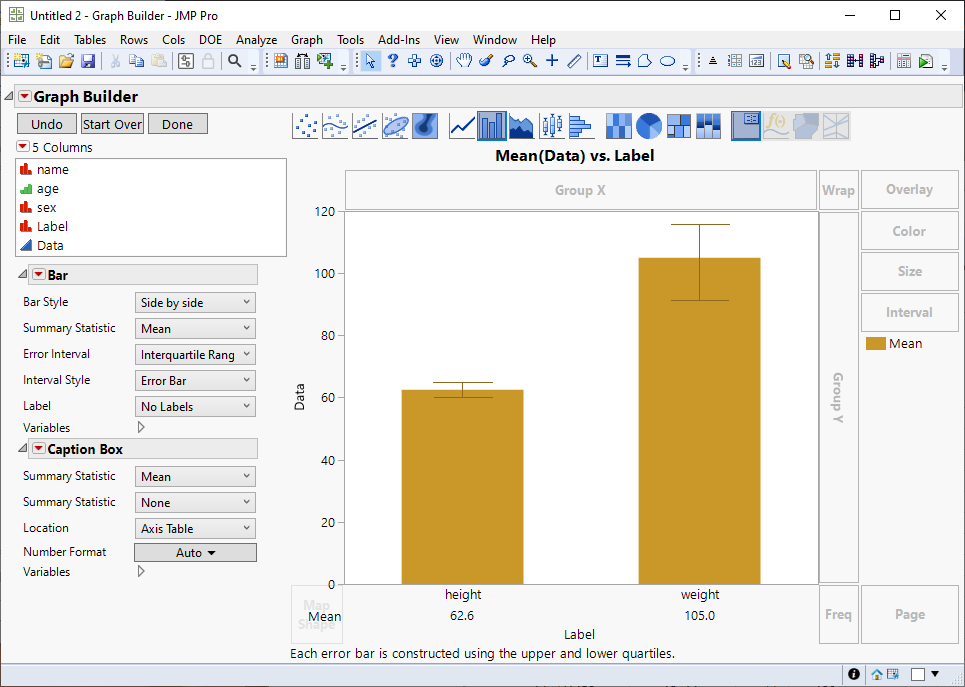Open the Graph menu
This screenshot has width=965, height=687.
(306, 40)
